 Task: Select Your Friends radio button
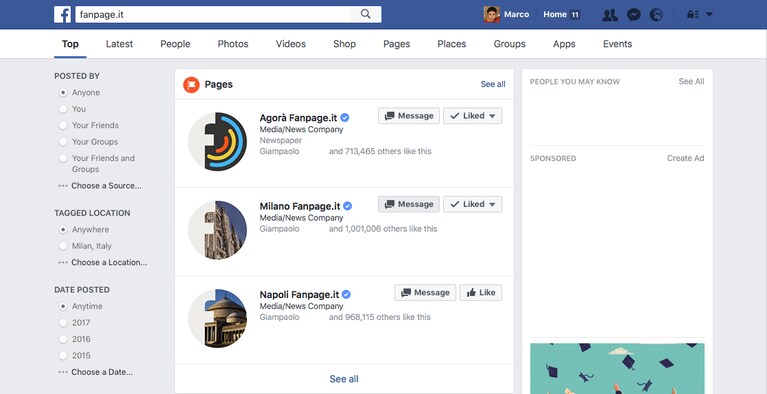click(x=63, y=125)
